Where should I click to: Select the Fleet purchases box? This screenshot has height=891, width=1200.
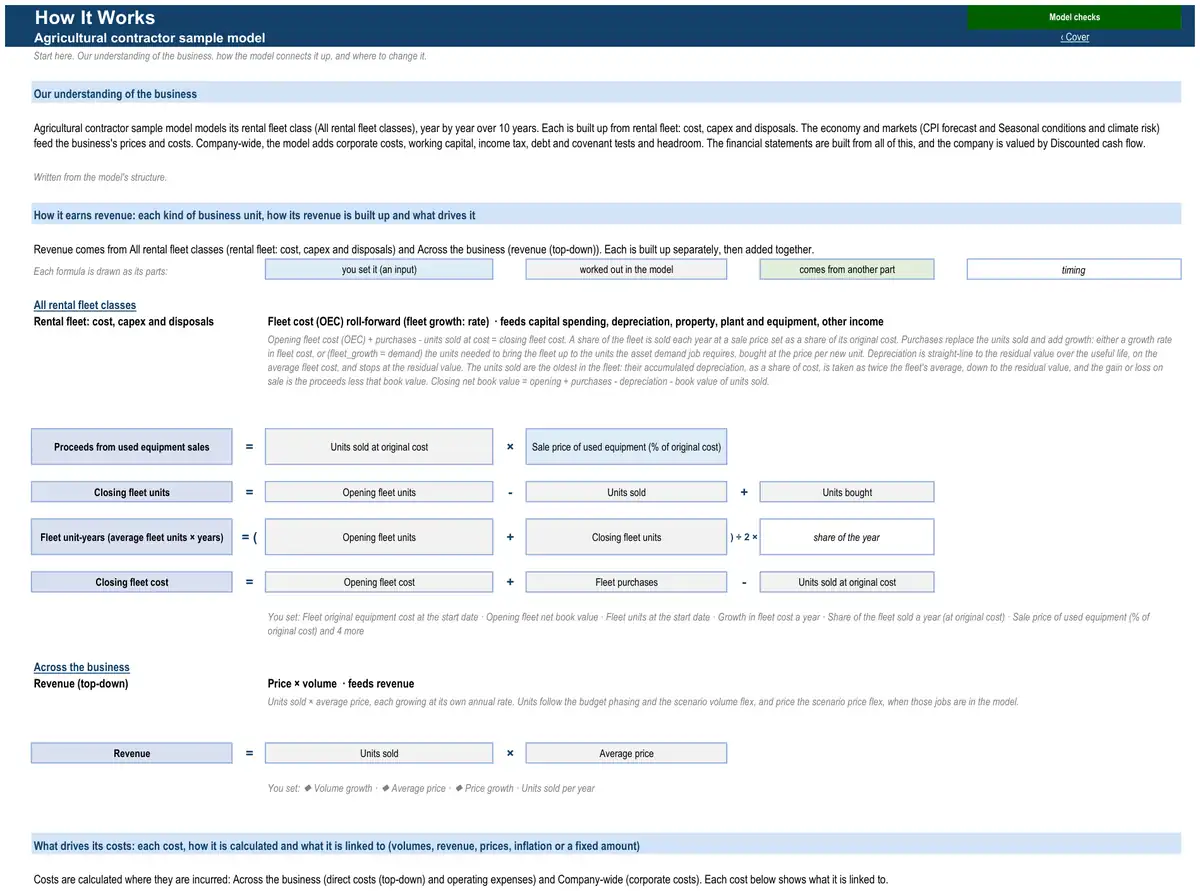(x=626, y=582)
